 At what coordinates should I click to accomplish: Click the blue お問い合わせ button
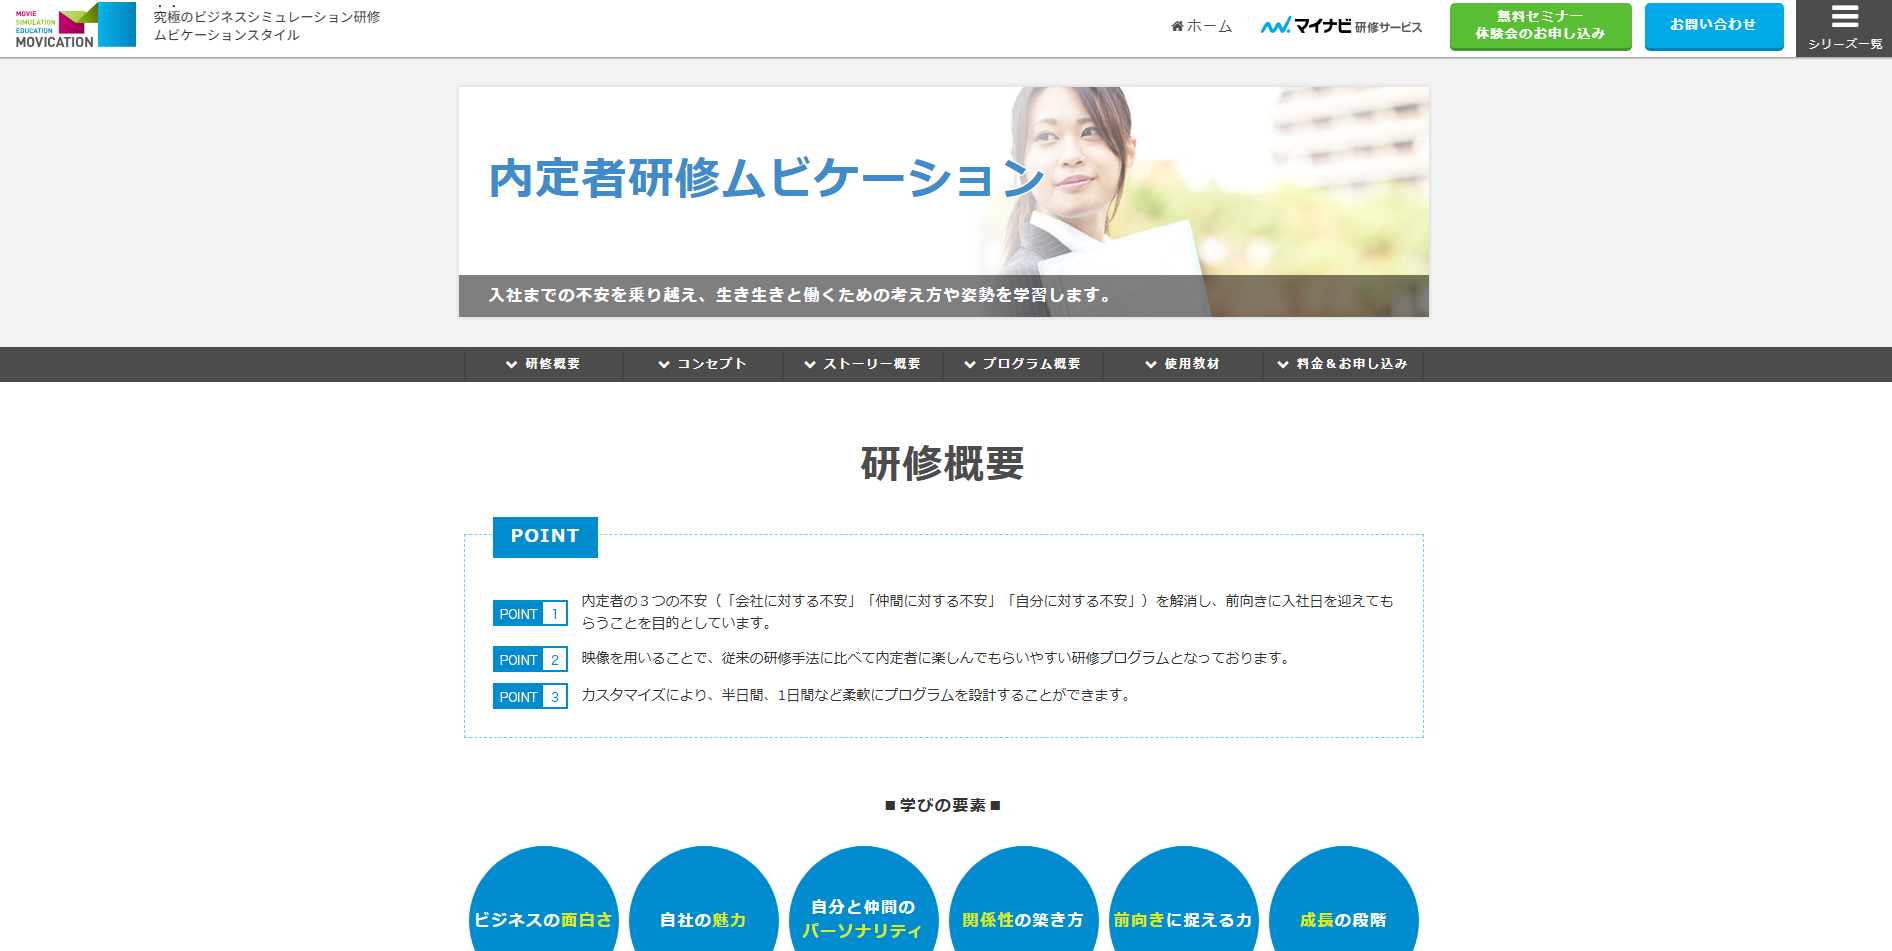1713,26
